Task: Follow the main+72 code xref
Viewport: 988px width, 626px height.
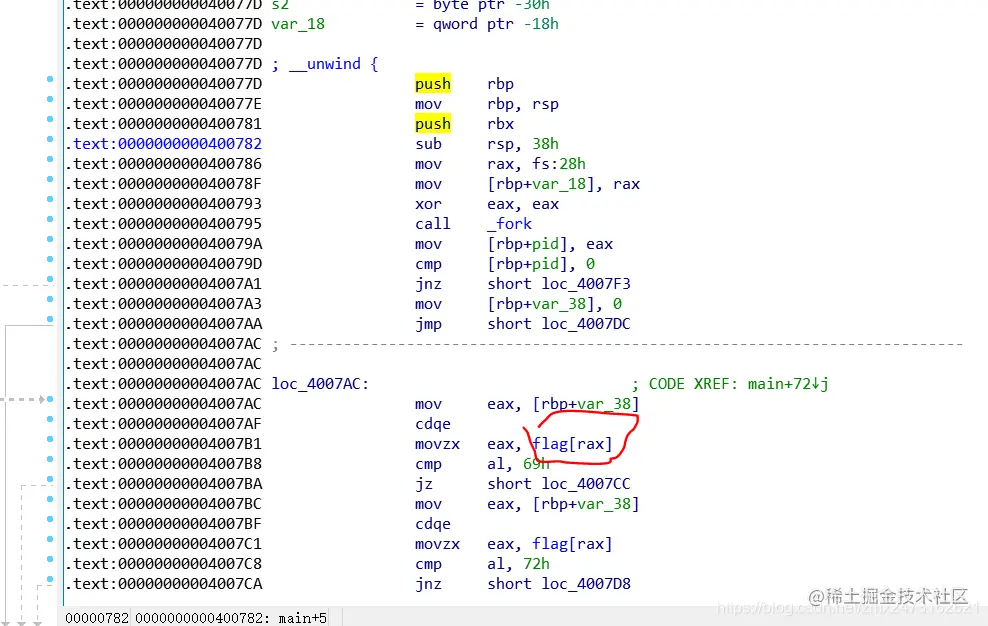Action: pyautogui.click(x=788, y=384)
